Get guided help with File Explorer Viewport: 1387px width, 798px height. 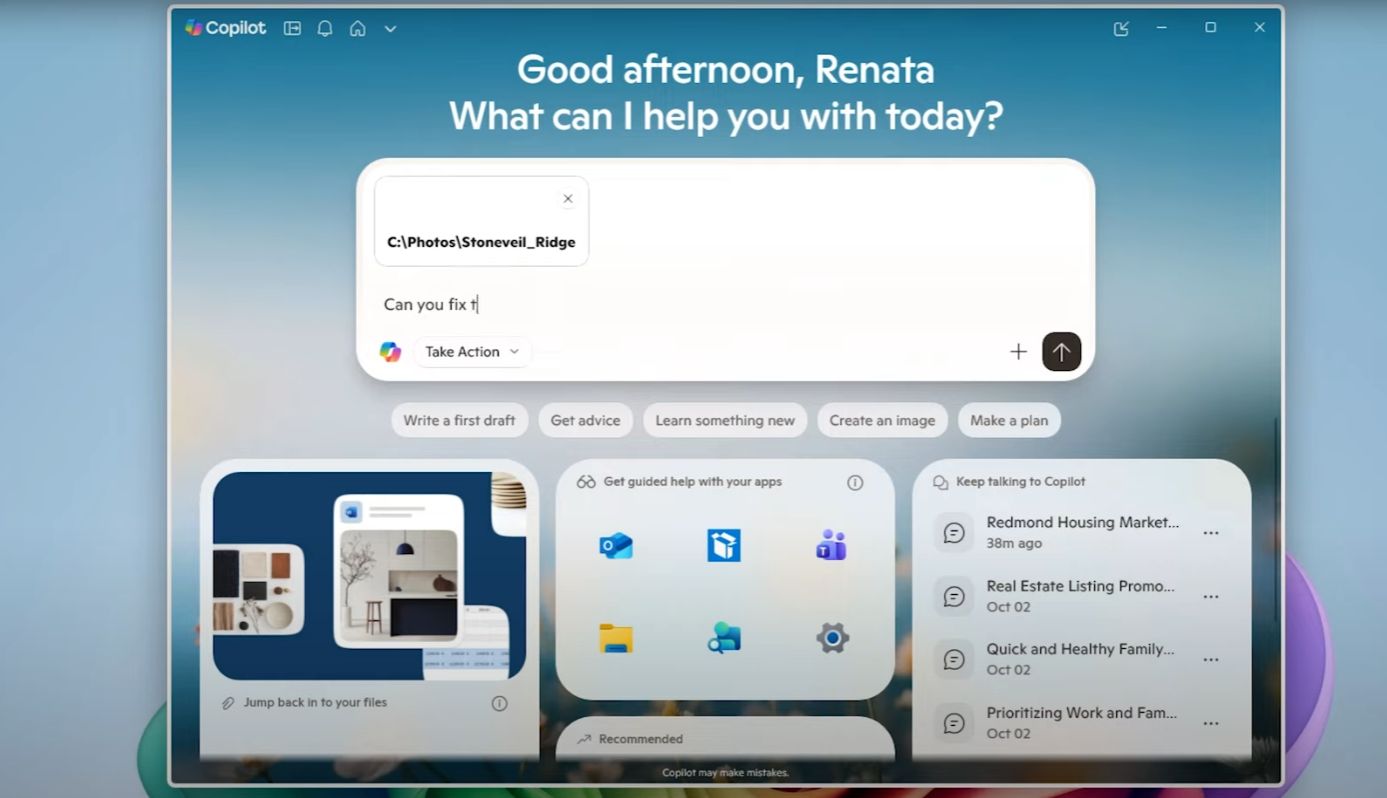[616, 638]
